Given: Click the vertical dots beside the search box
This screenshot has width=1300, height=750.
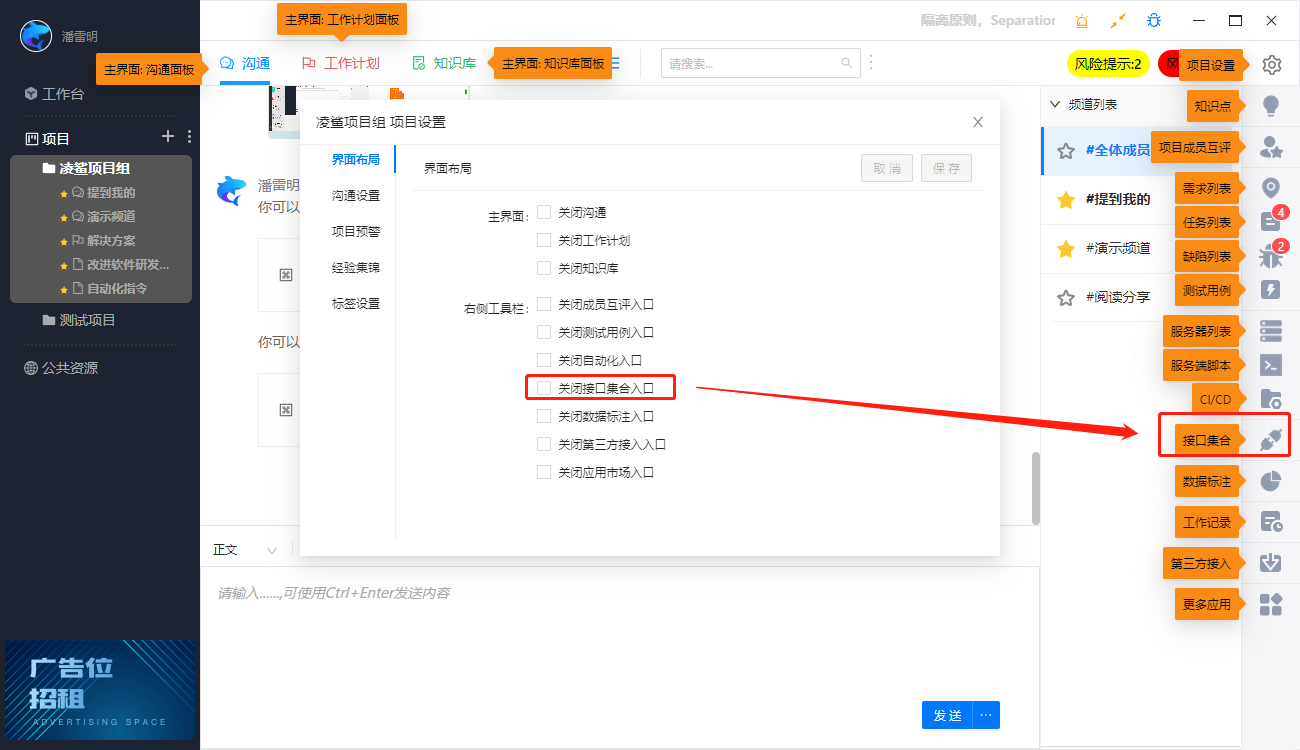Looking at the screenshot, I should [871, 63].
